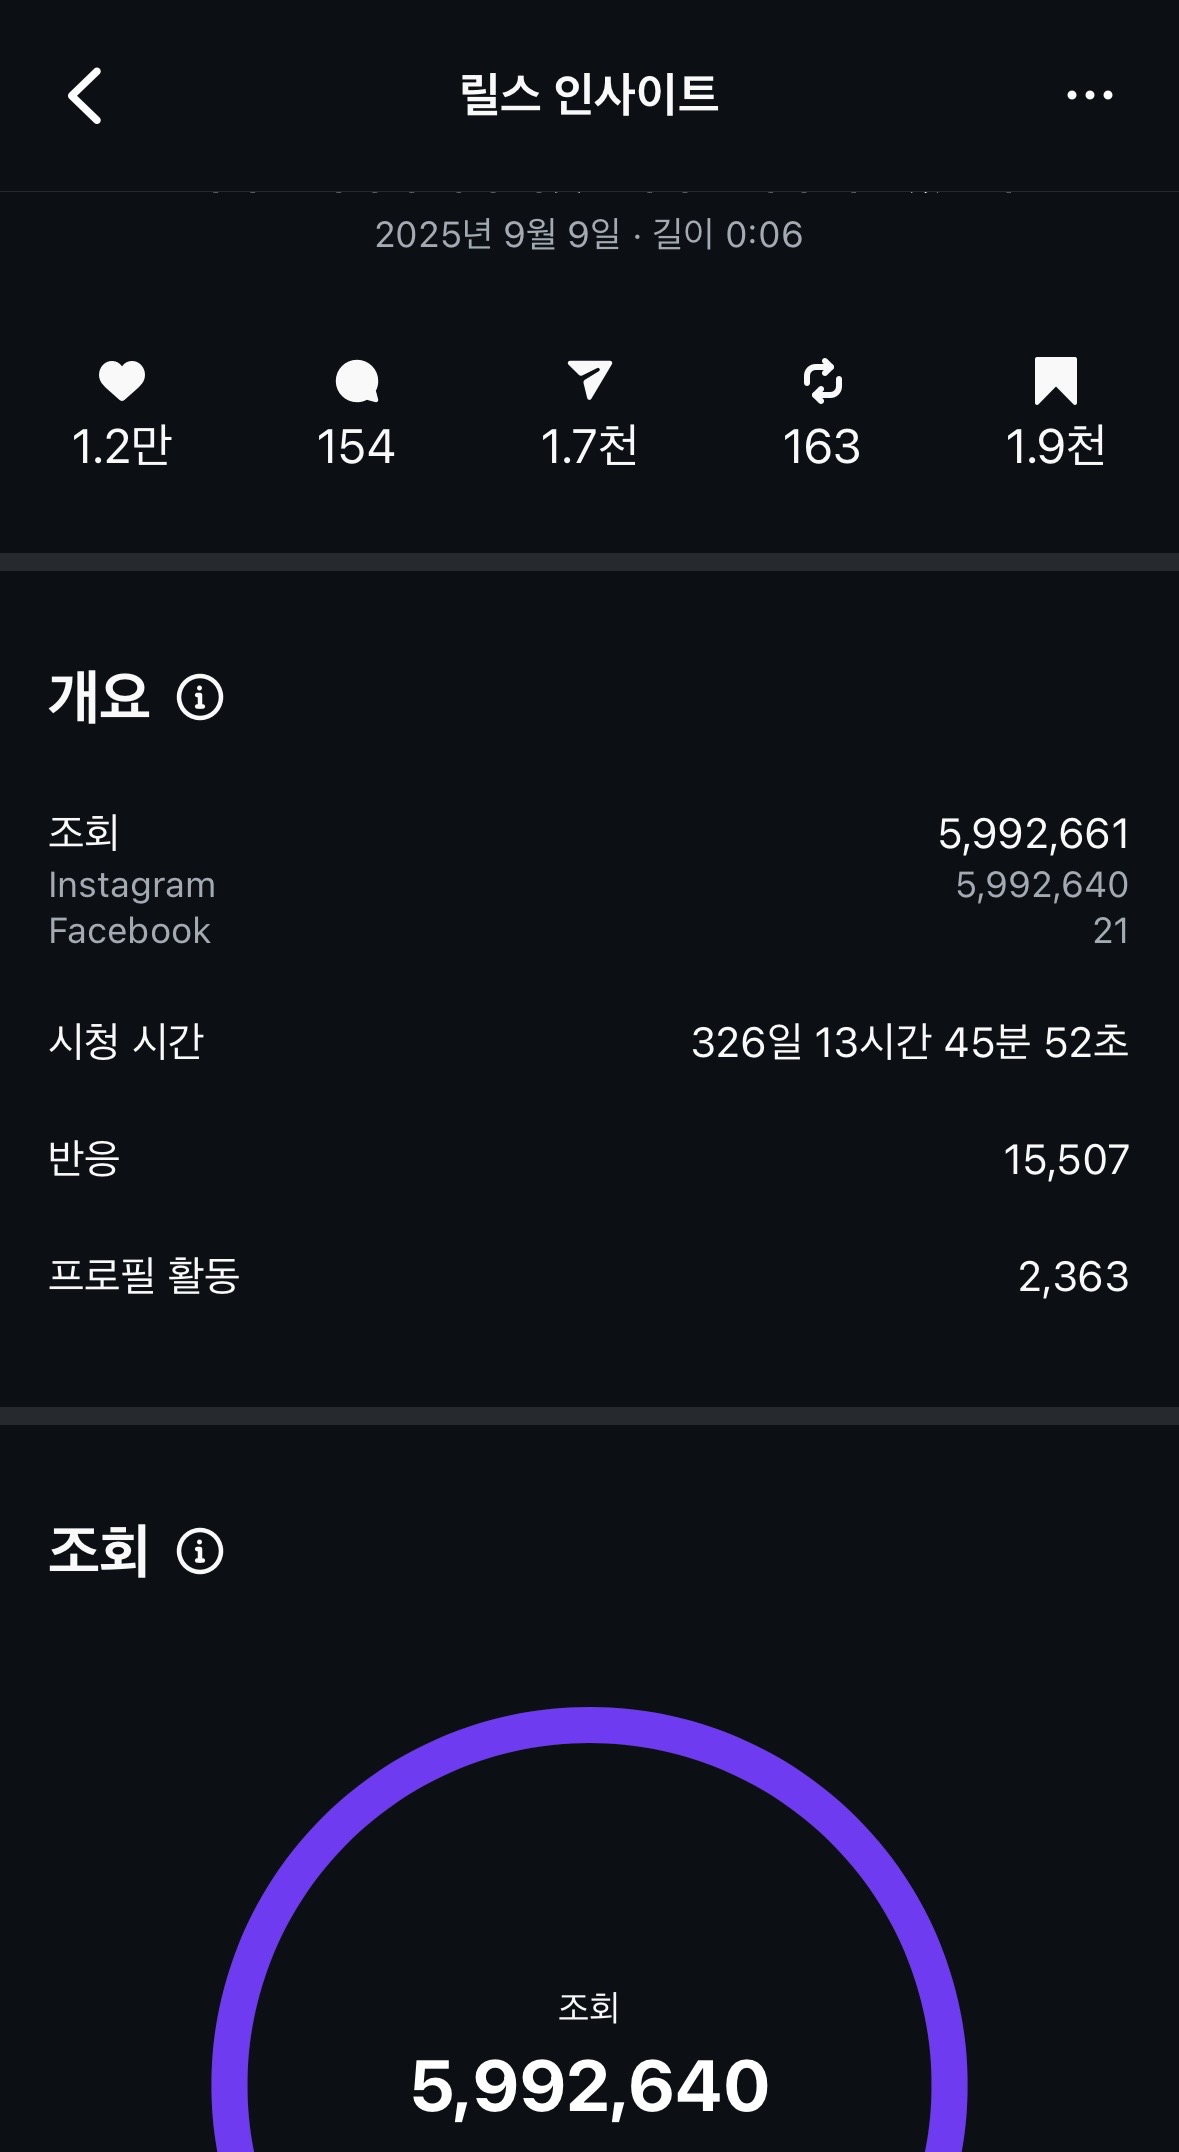
Task: Tap the heart likes icon
Action: coord(122,381)
